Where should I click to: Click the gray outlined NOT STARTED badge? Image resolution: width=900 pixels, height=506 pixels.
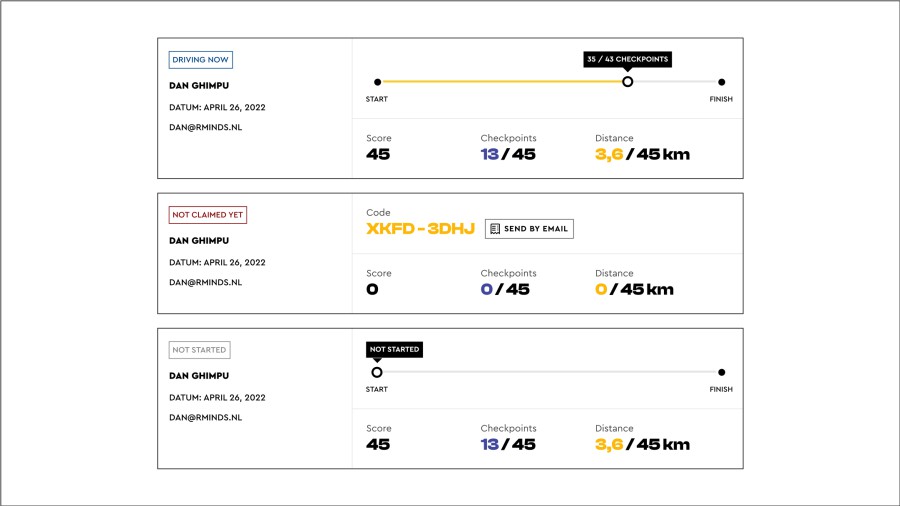click(199, 350)
